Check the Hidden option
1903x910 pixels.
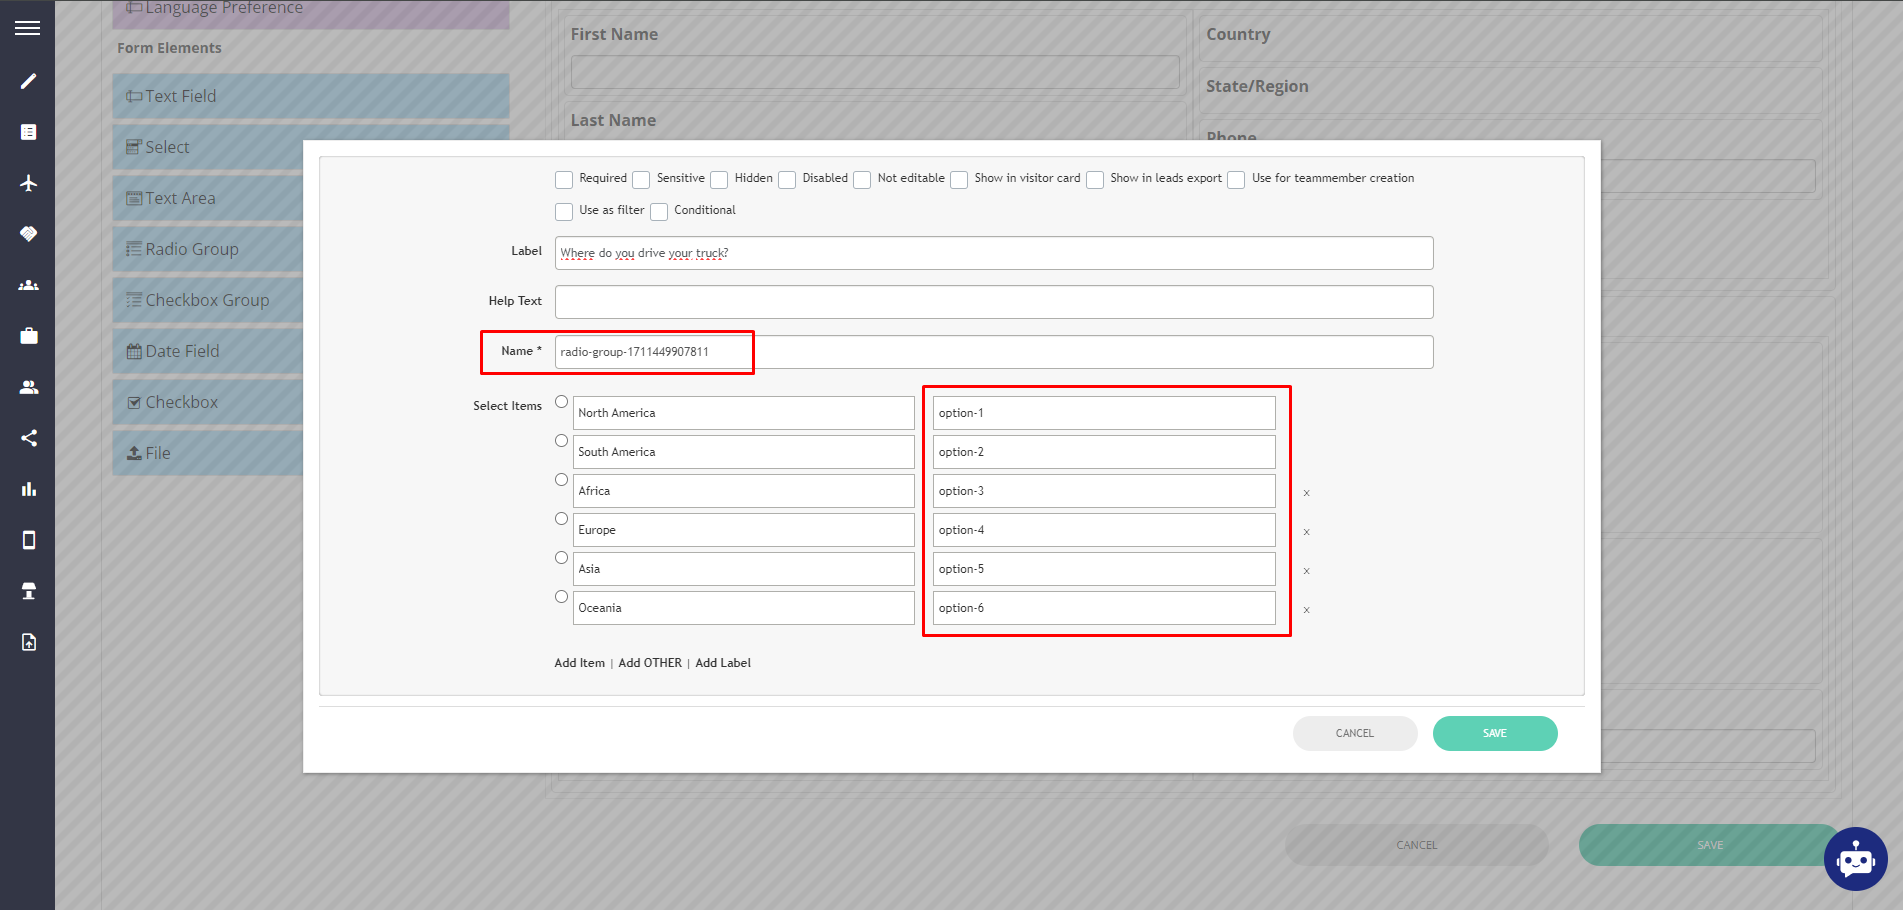719,180
